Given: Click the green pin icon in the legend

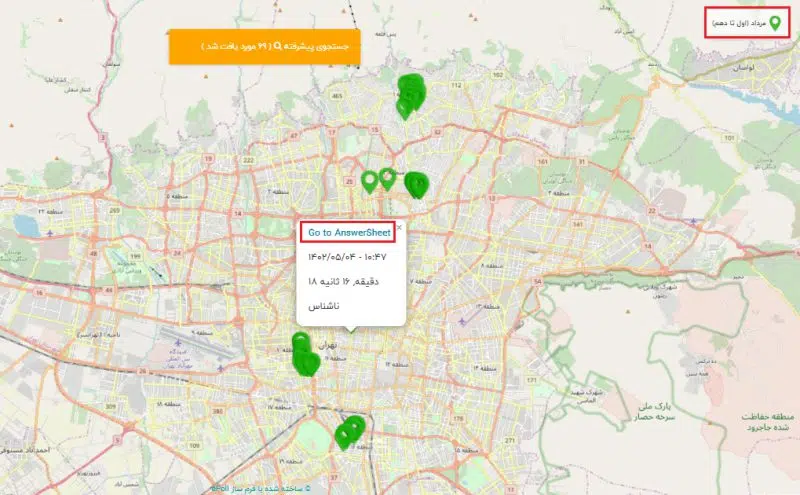Looking at the screenshot, I should (775, 23).
